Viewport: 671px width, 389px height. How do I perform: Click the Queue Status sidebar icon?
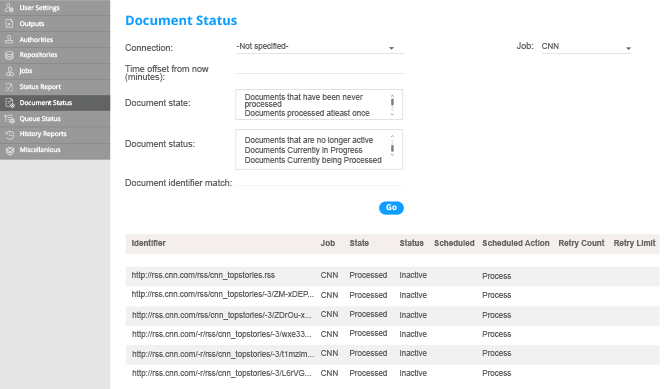click(9, 119)
